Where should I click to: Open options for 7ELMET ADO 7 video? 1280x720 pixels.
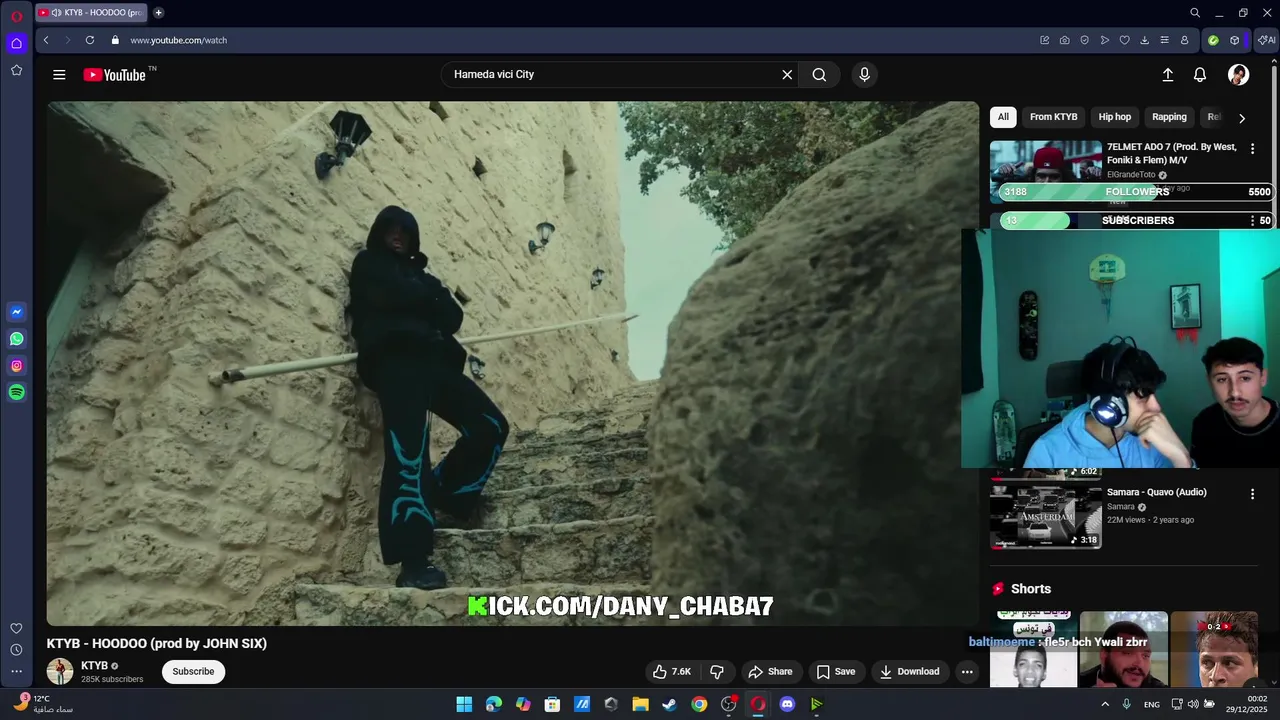point(1252,149)
